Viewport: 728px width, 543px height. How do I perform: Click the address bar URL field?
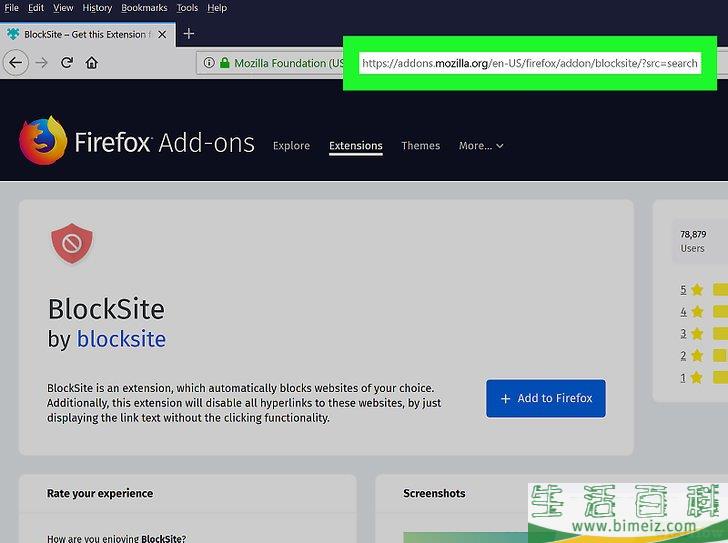(x=530, y=63)
